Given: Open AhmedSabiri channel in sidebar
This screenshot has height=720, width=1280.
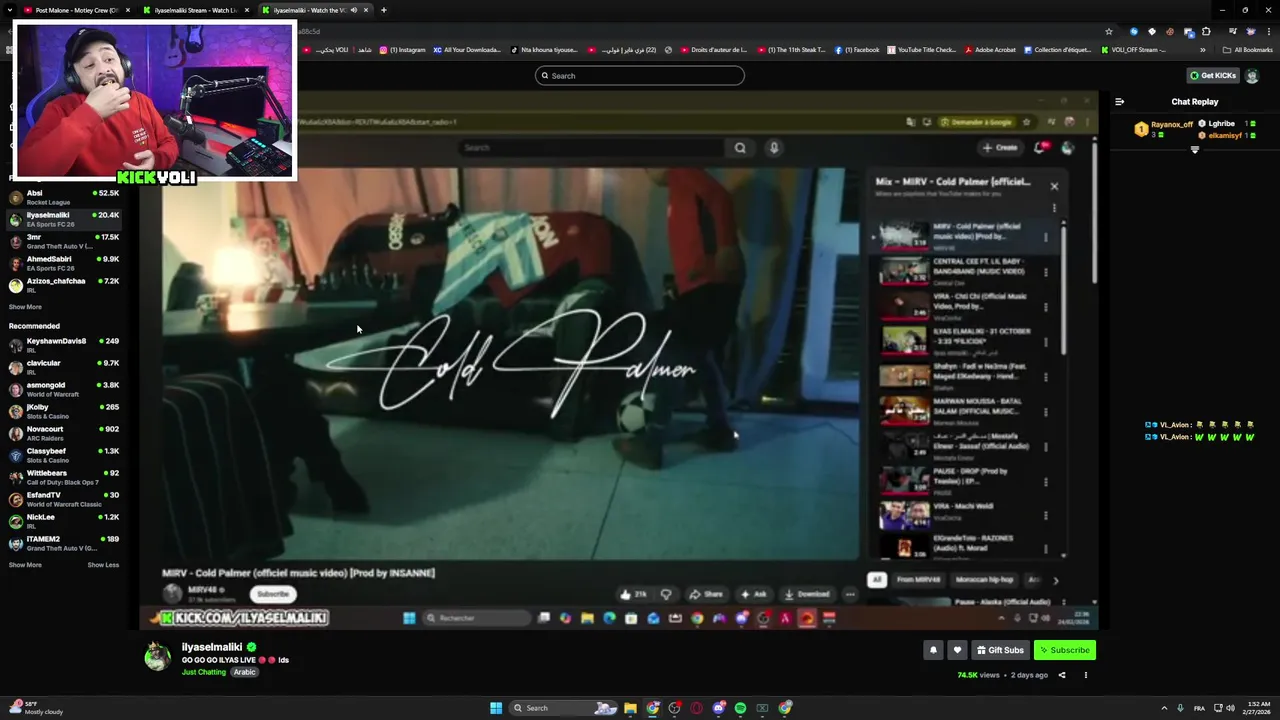Looking at the screenshot, I should (64, 263).
